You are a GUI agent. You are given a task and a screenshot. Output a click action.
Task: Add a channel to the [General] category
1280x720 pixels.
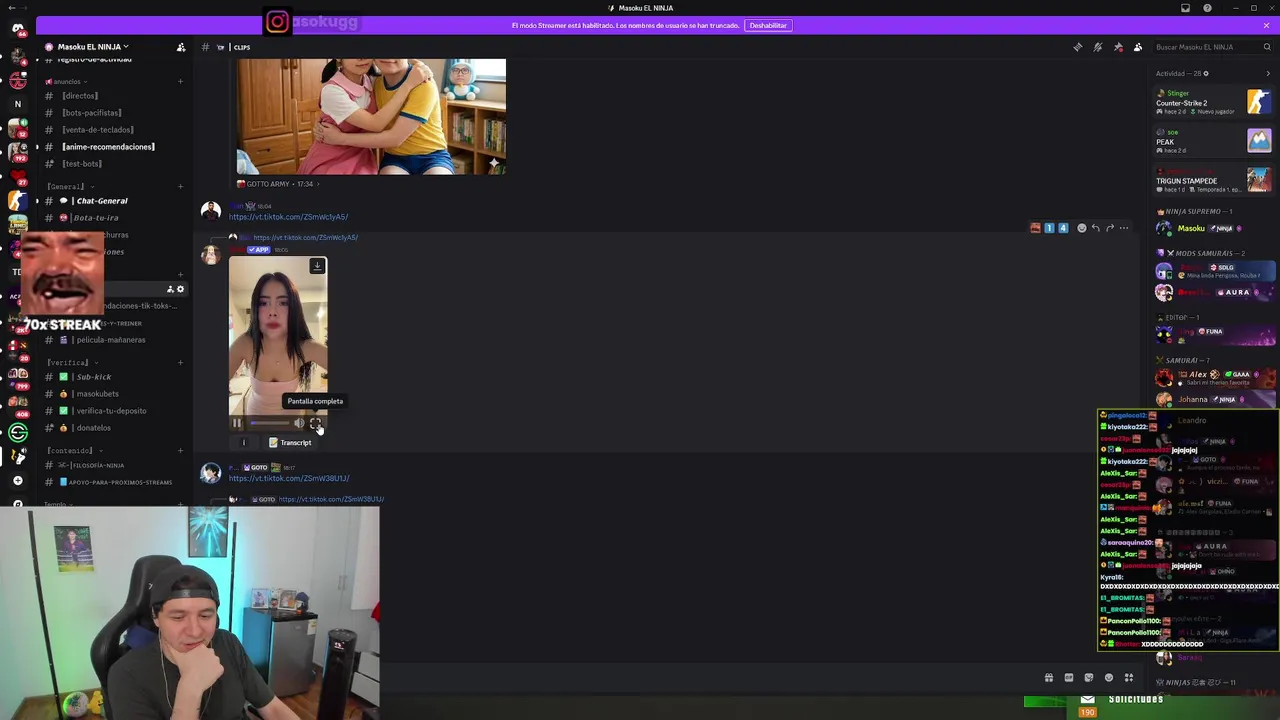[x=181, y=187]
